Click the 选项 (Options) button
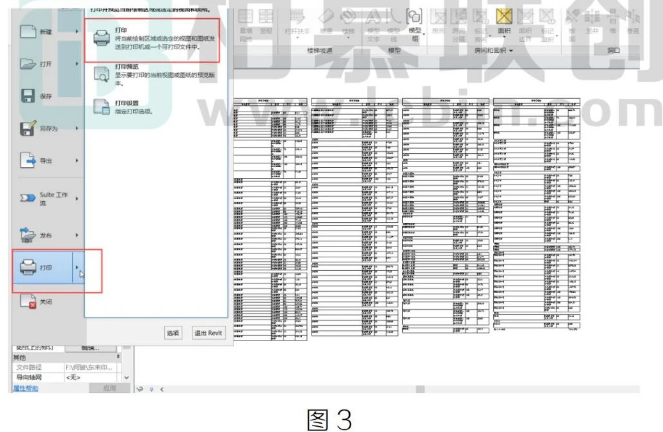 [173, 333]
